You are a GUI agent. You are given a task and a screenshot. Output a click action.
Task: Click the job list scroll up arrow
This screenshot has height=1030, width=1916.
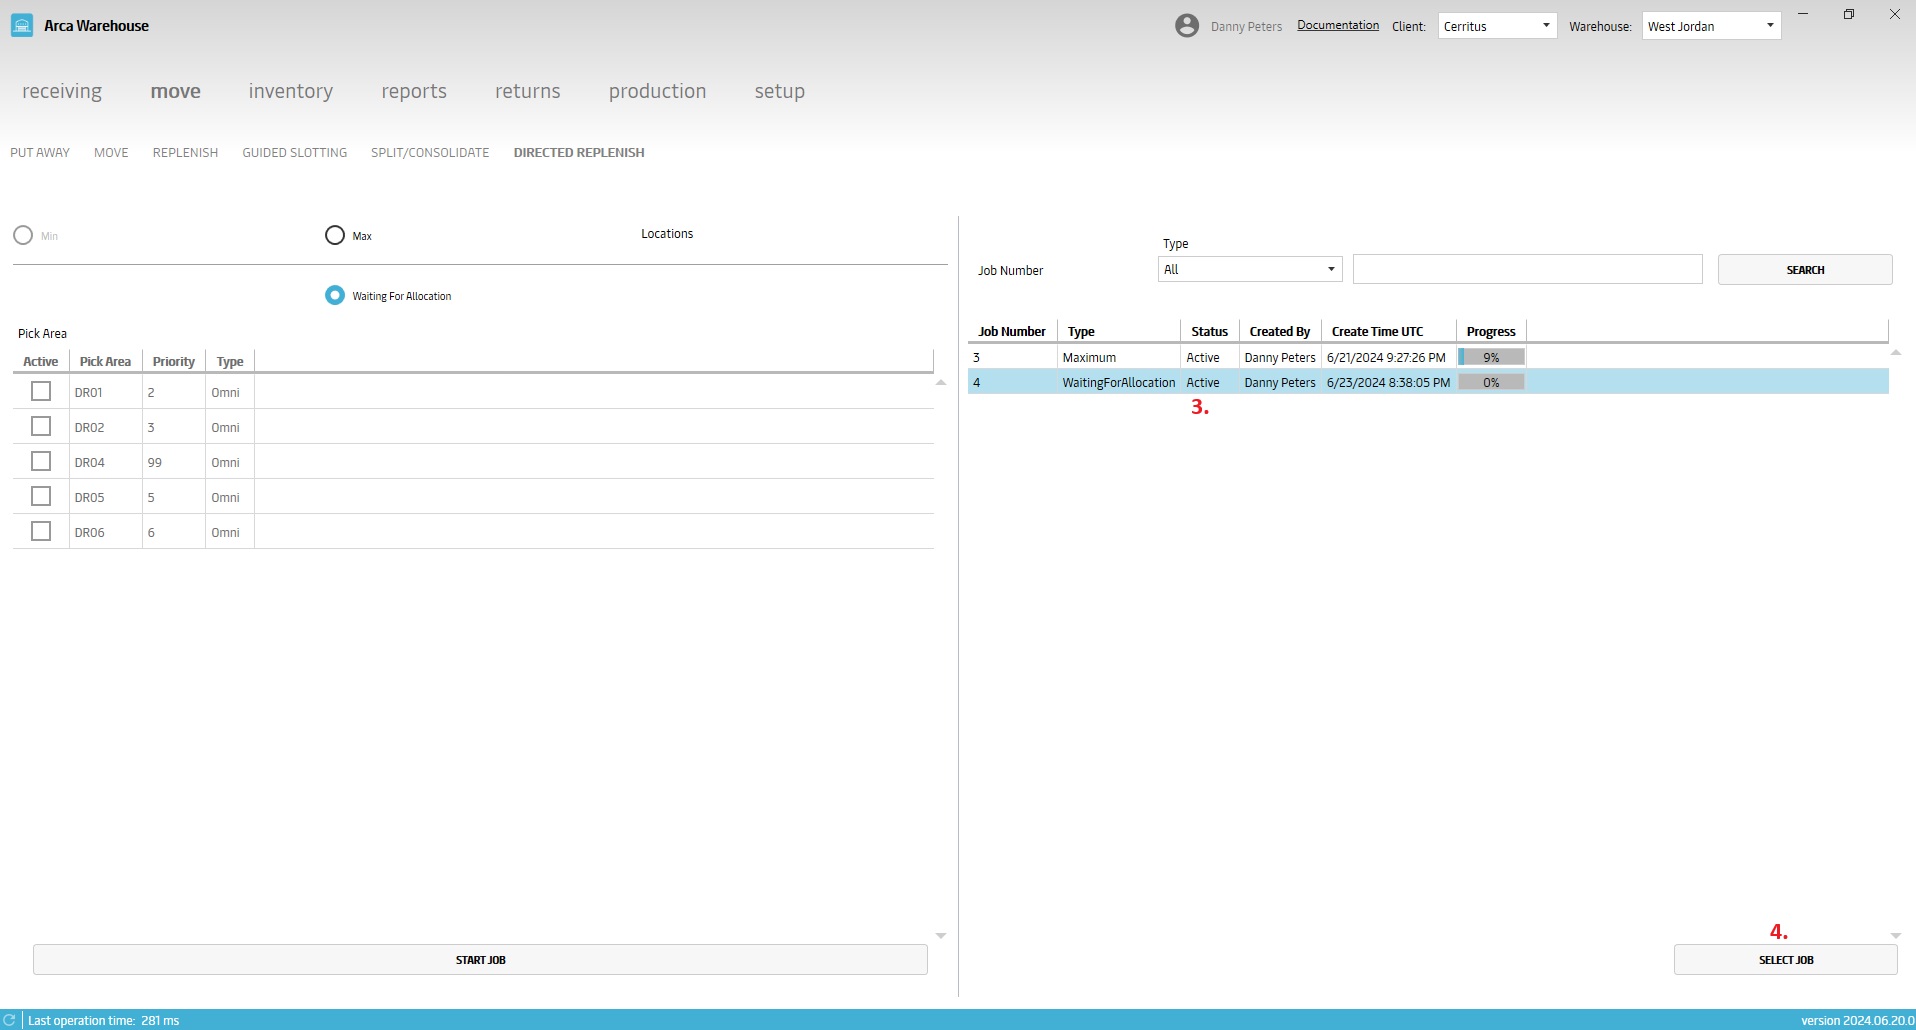pyautogui.click(x=1895, y=353)
